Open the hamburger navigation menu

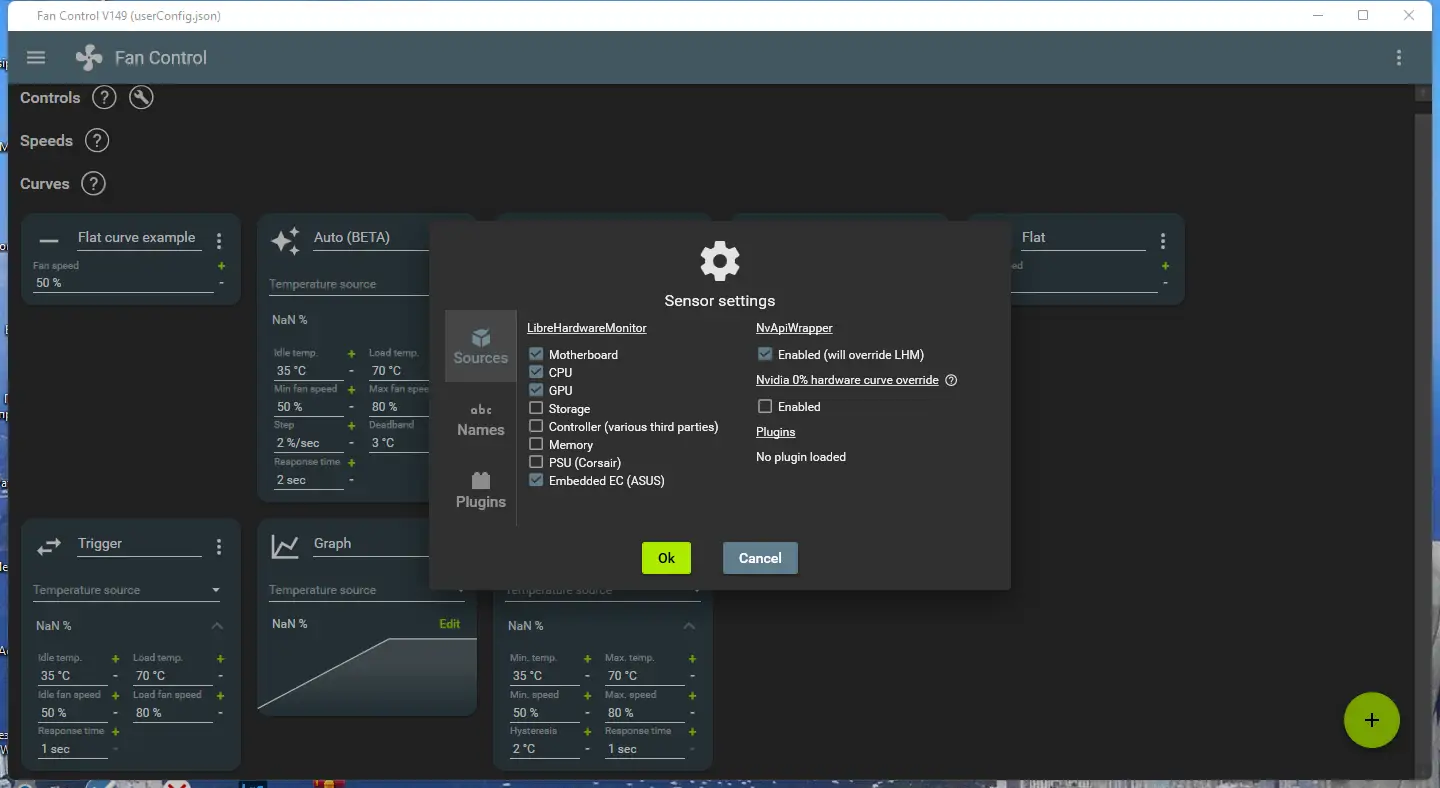tap(36, 57)
